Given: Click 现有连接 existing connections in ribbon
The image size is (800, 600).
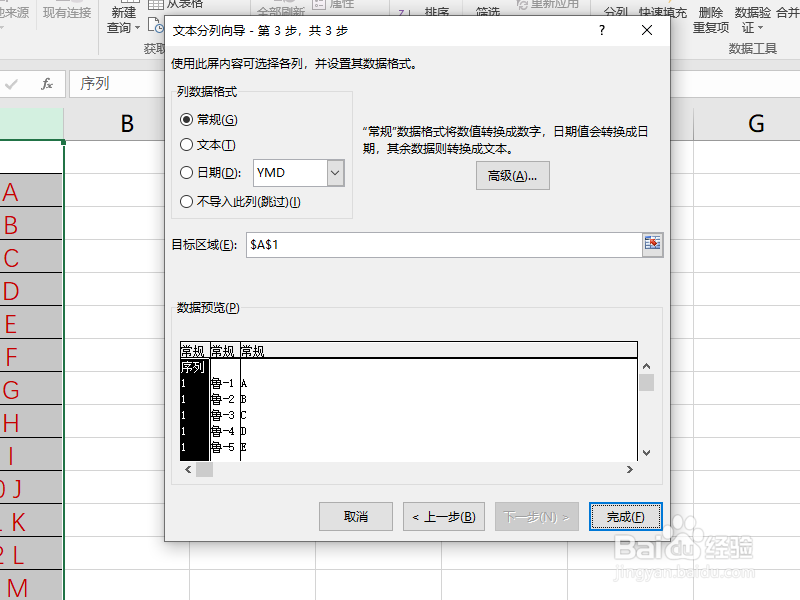Looking at the screenshot, I should click(67, 13).
